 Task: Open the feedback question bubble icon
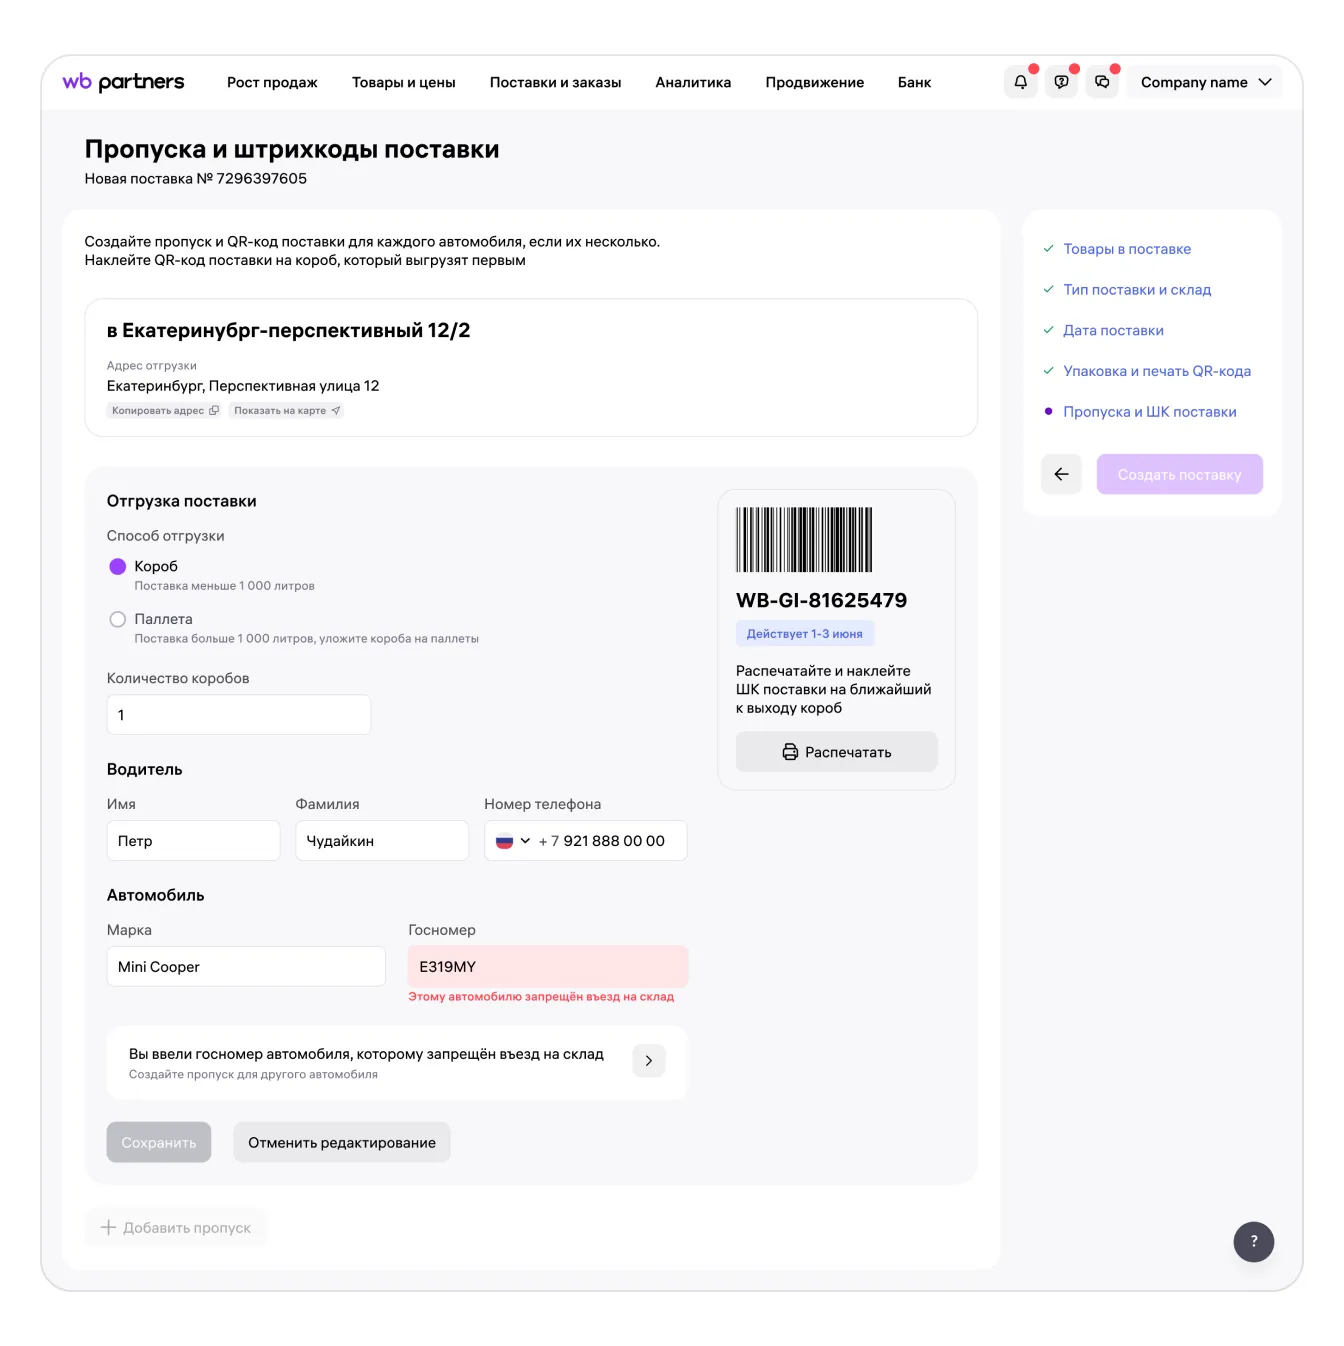pos(1061,82)
